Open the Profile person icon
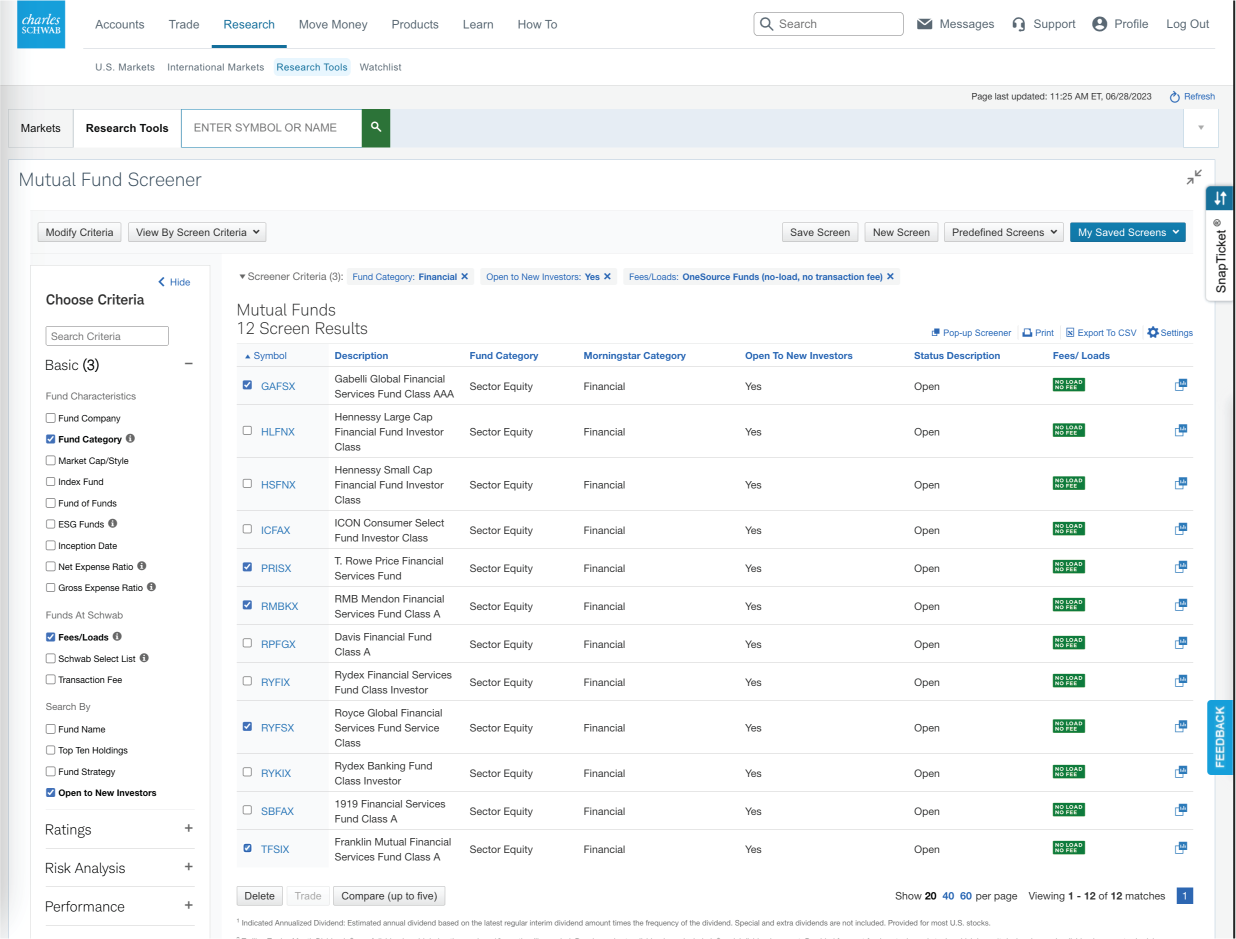Viewport: 1236px width, 939px height. [x=1100, y=24]
